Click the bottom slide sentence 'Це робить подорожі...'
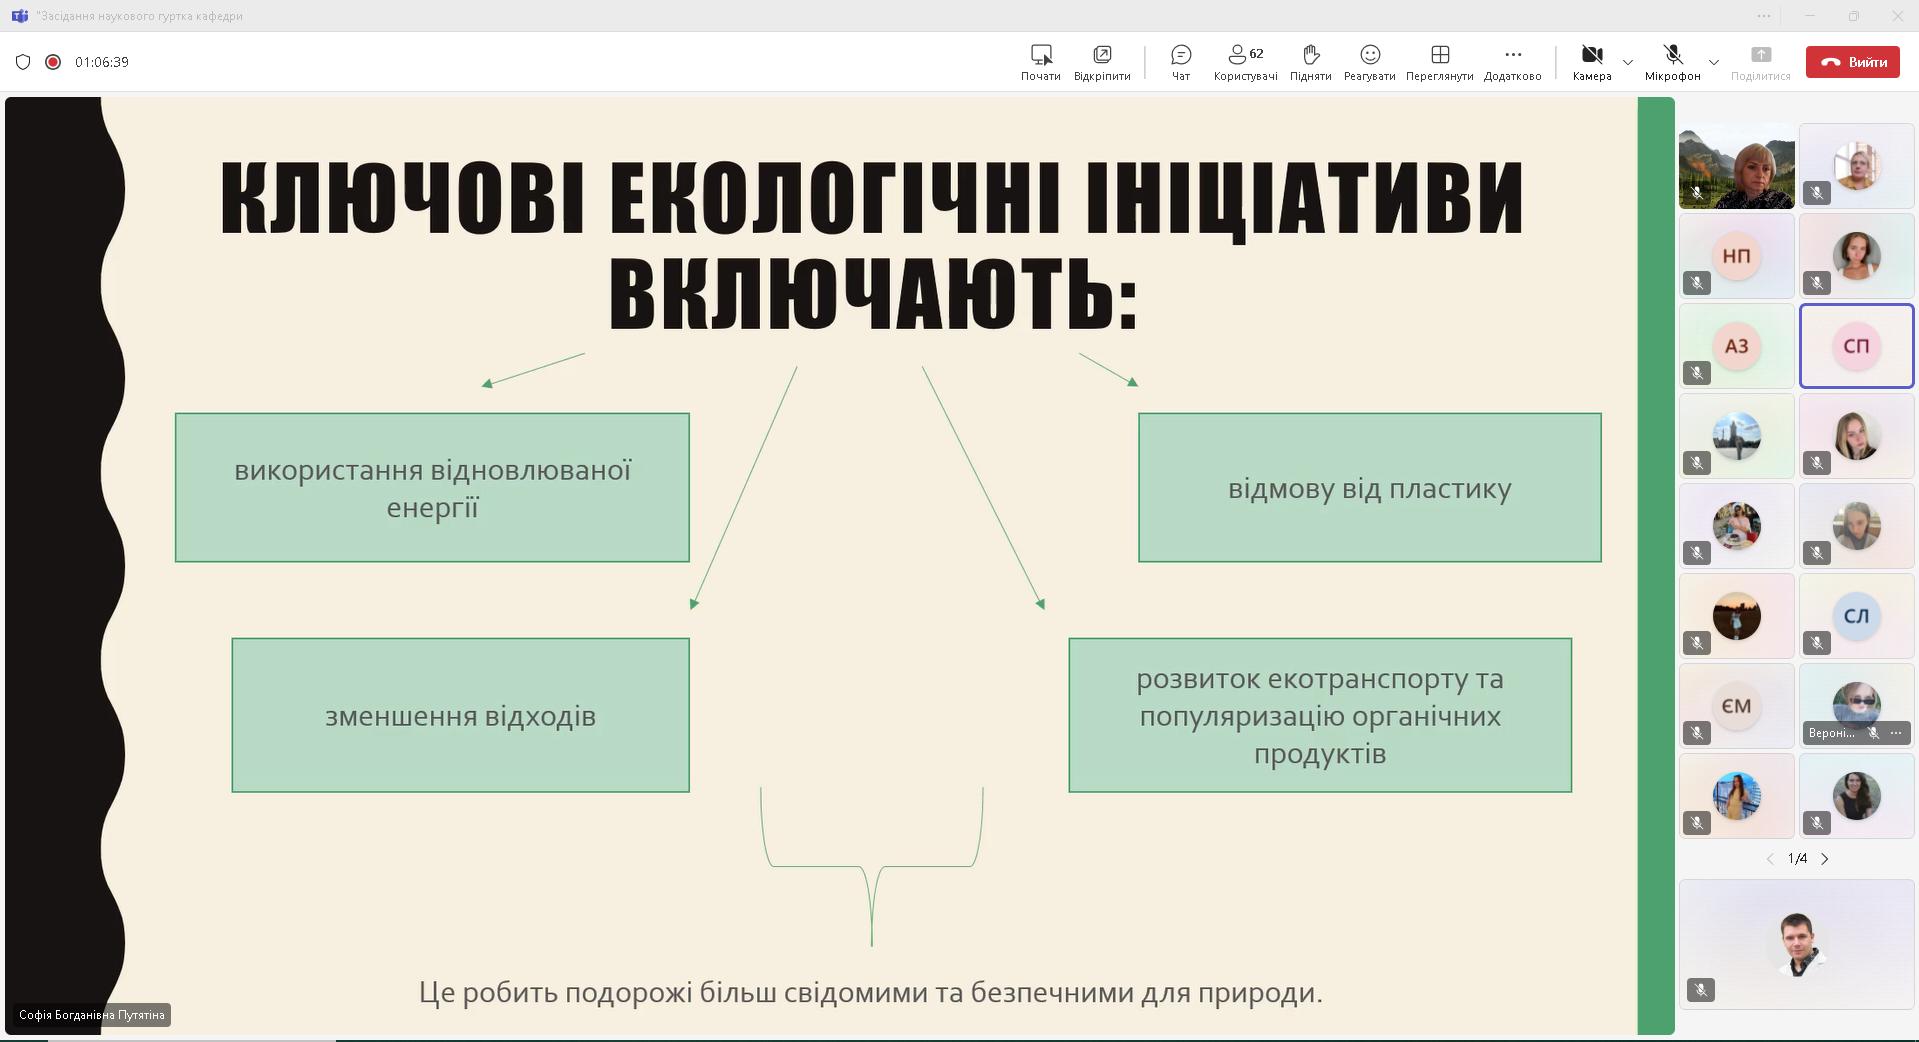1919x1042 pixels. click(870, 992)
